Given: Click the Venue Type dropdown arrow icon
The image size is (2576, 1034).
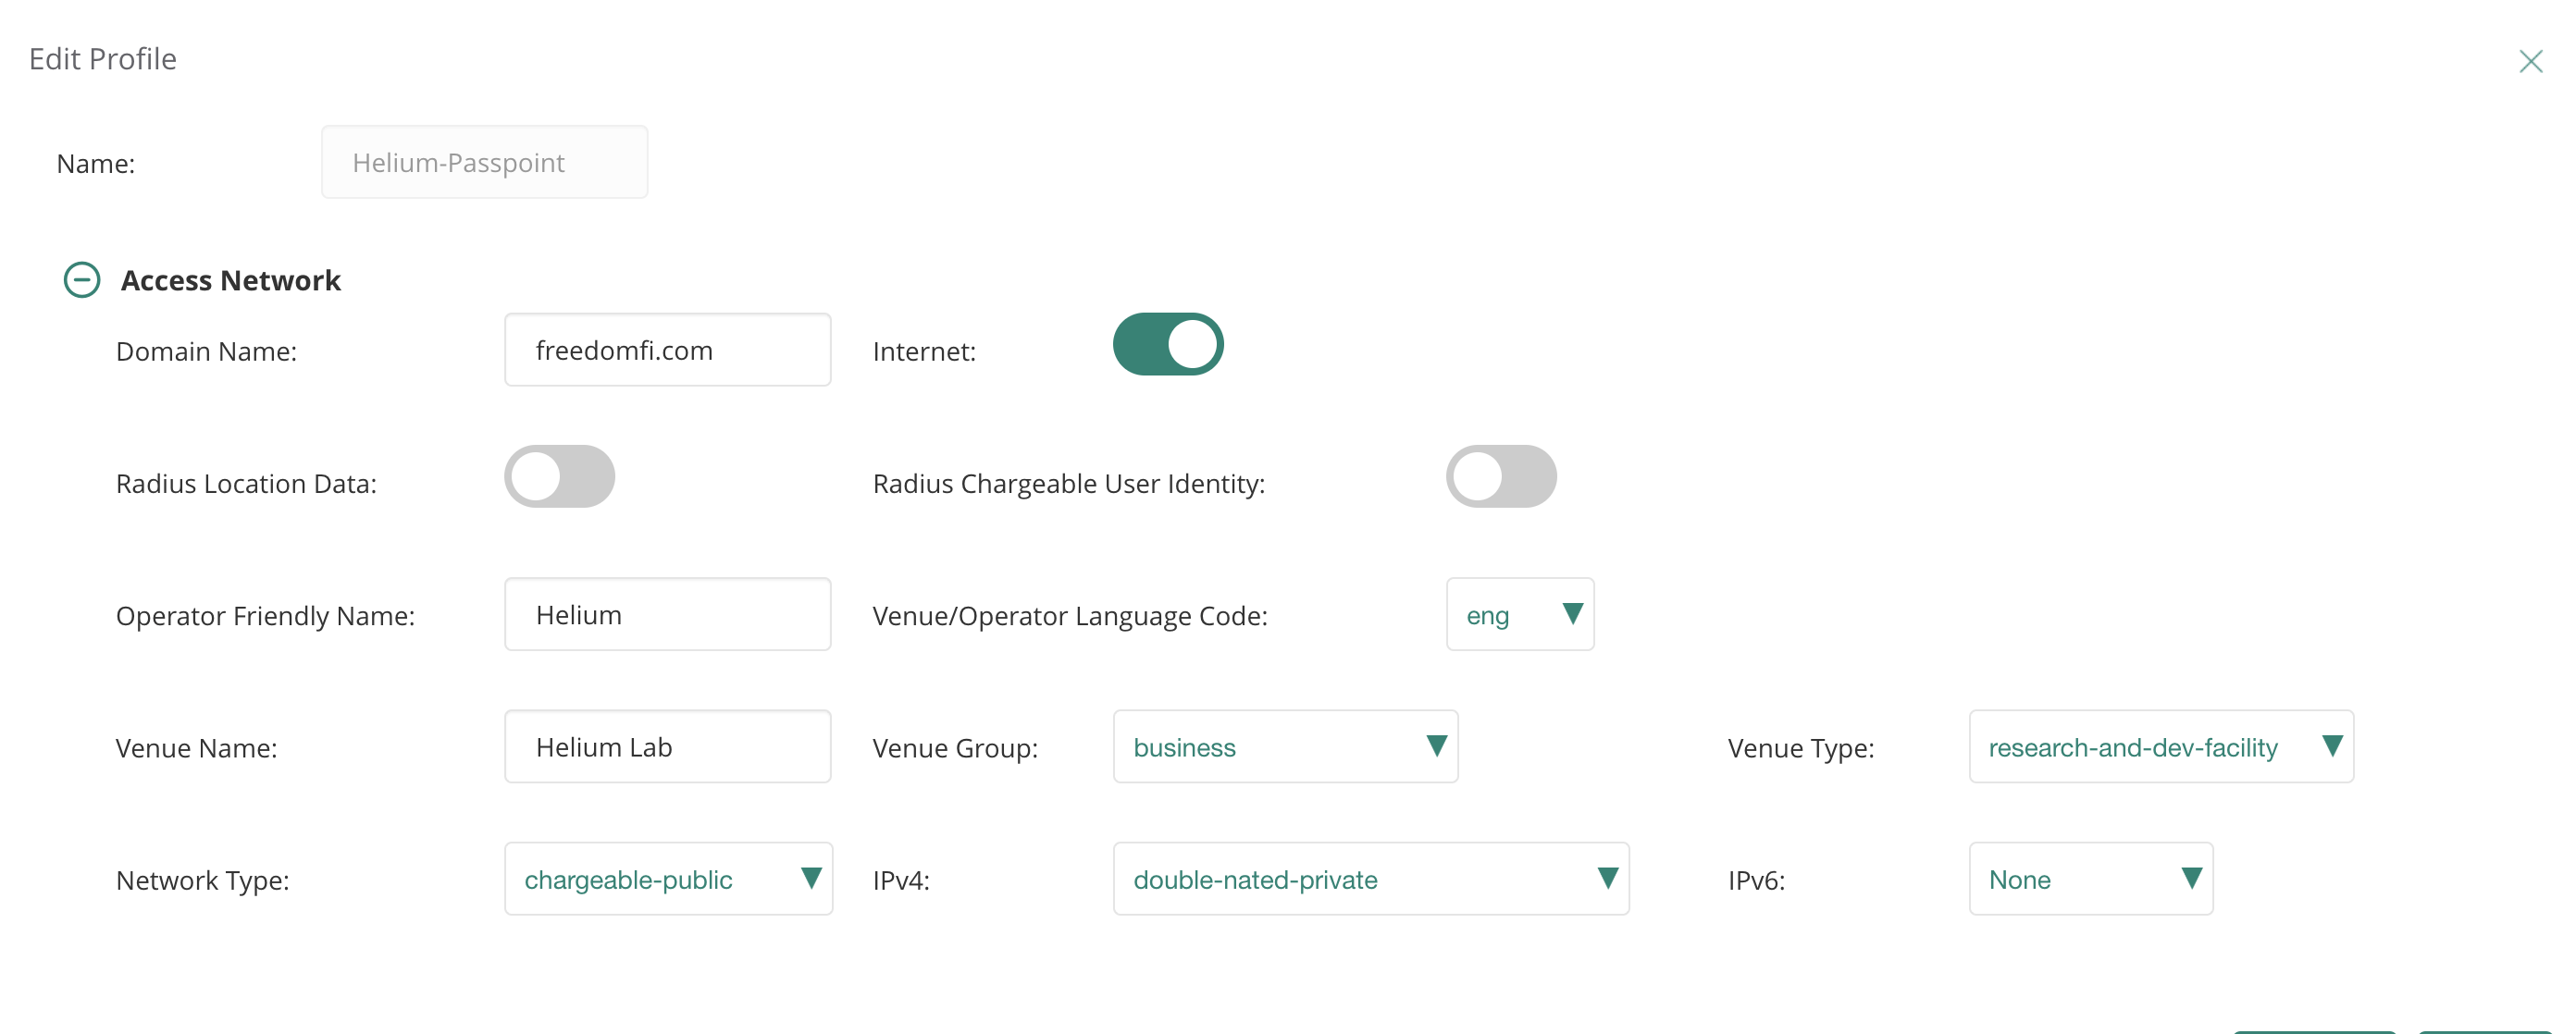Looking at the screenshot, I should [x=2332, y=746].
